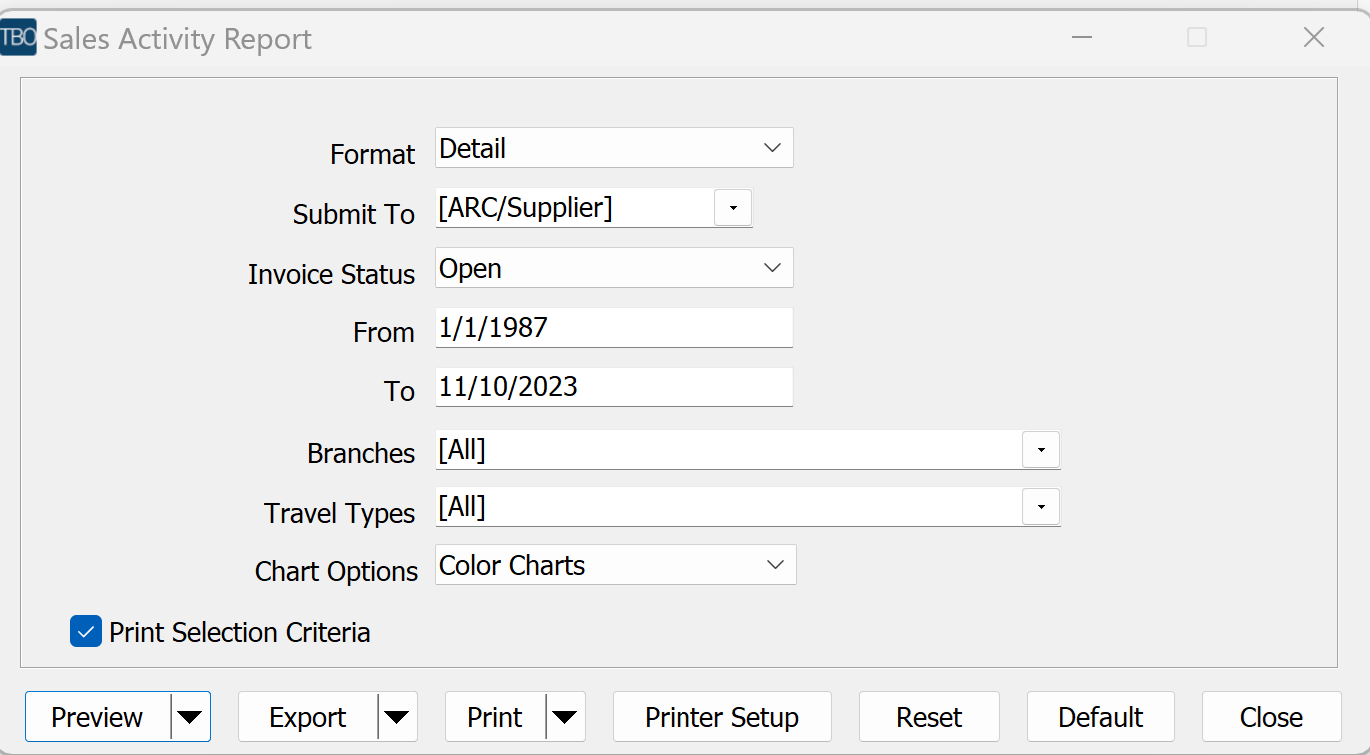Click the Branches [All] field
The image size is (1370, 755).
pyautogui.click(x=729, y=450)
